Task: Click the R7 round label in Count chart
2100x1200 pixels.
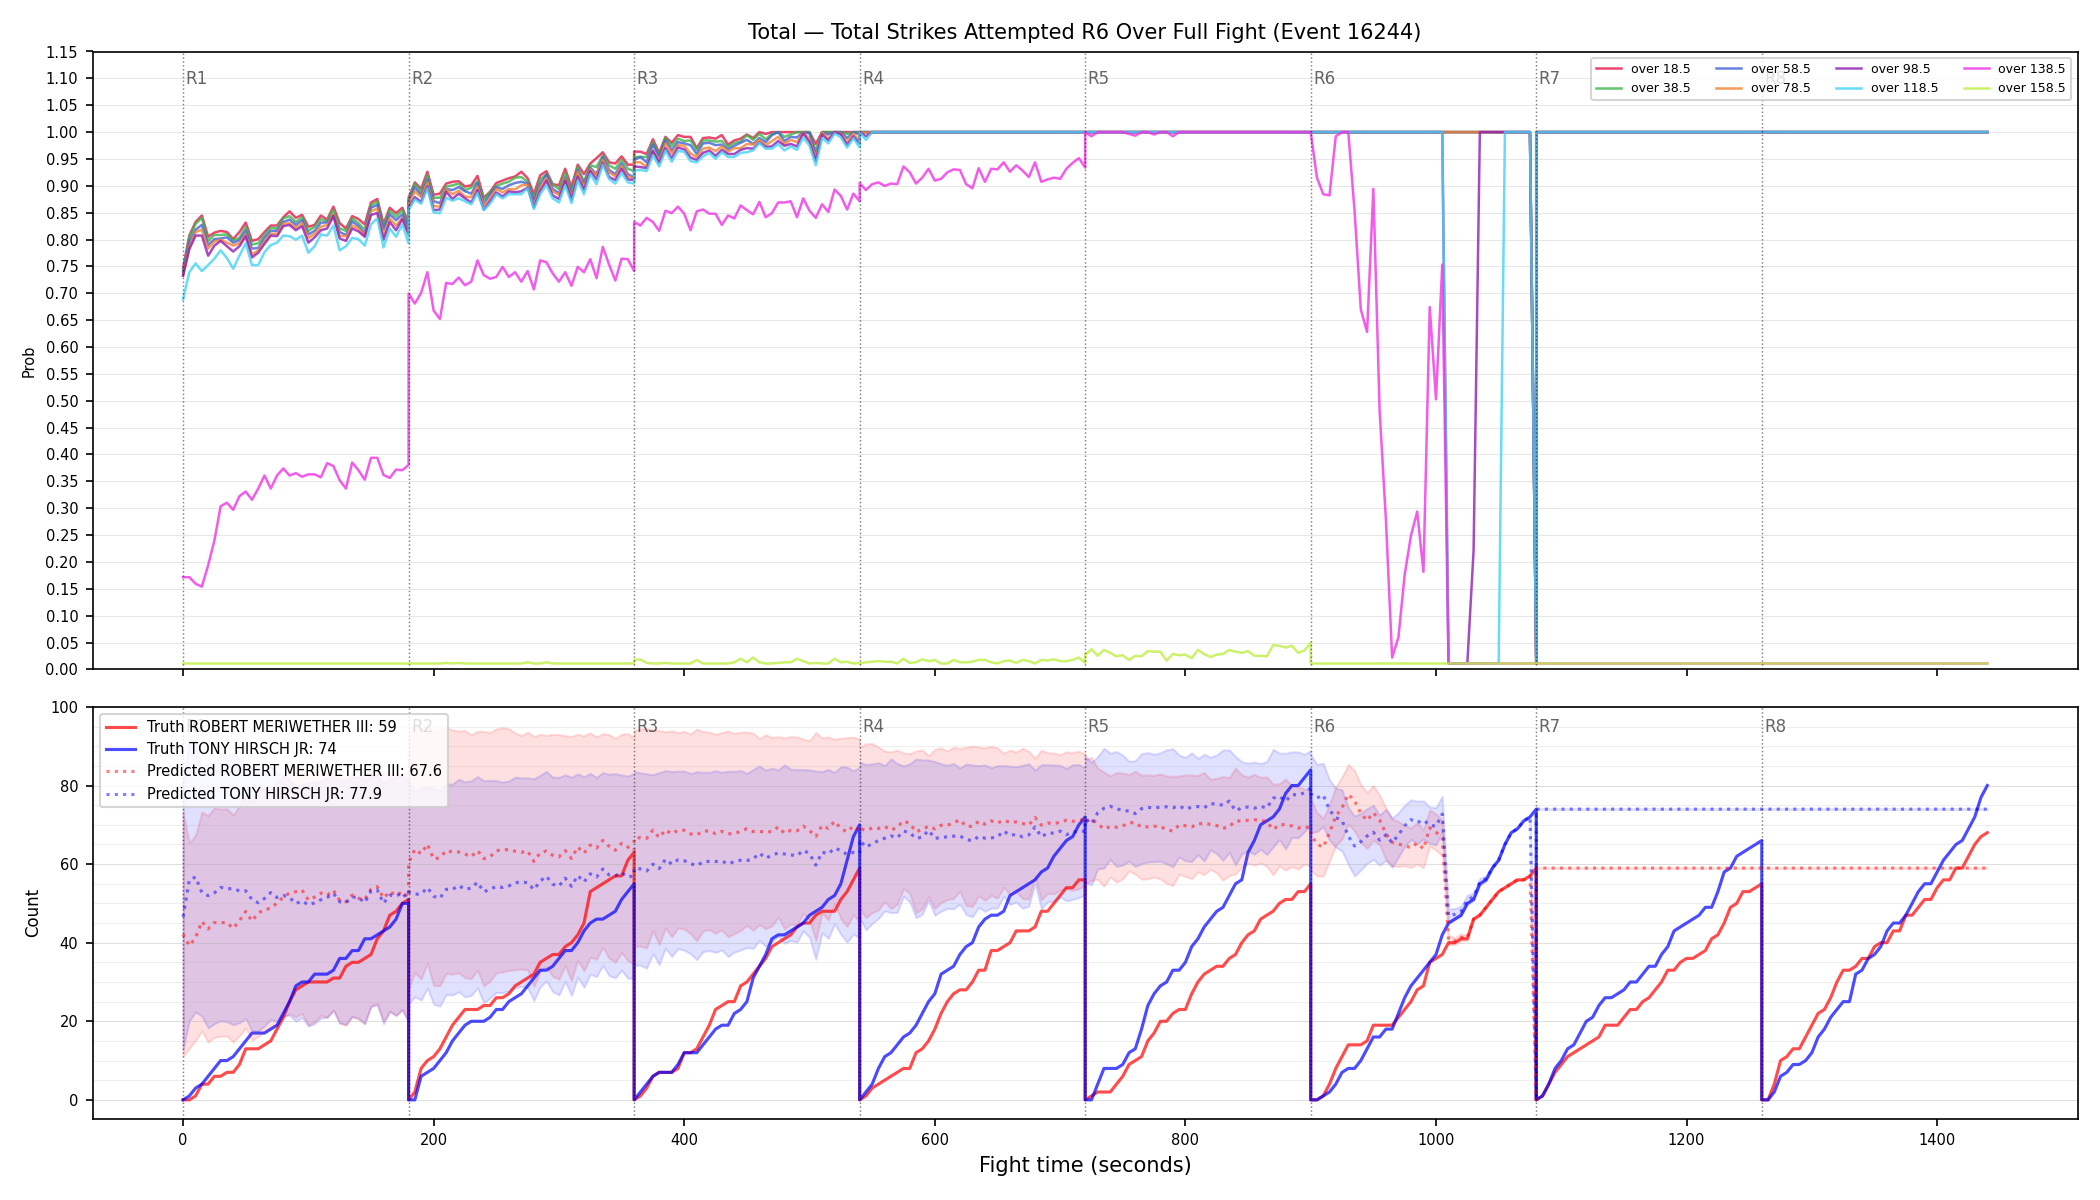Action: (x=1549, y=726)
